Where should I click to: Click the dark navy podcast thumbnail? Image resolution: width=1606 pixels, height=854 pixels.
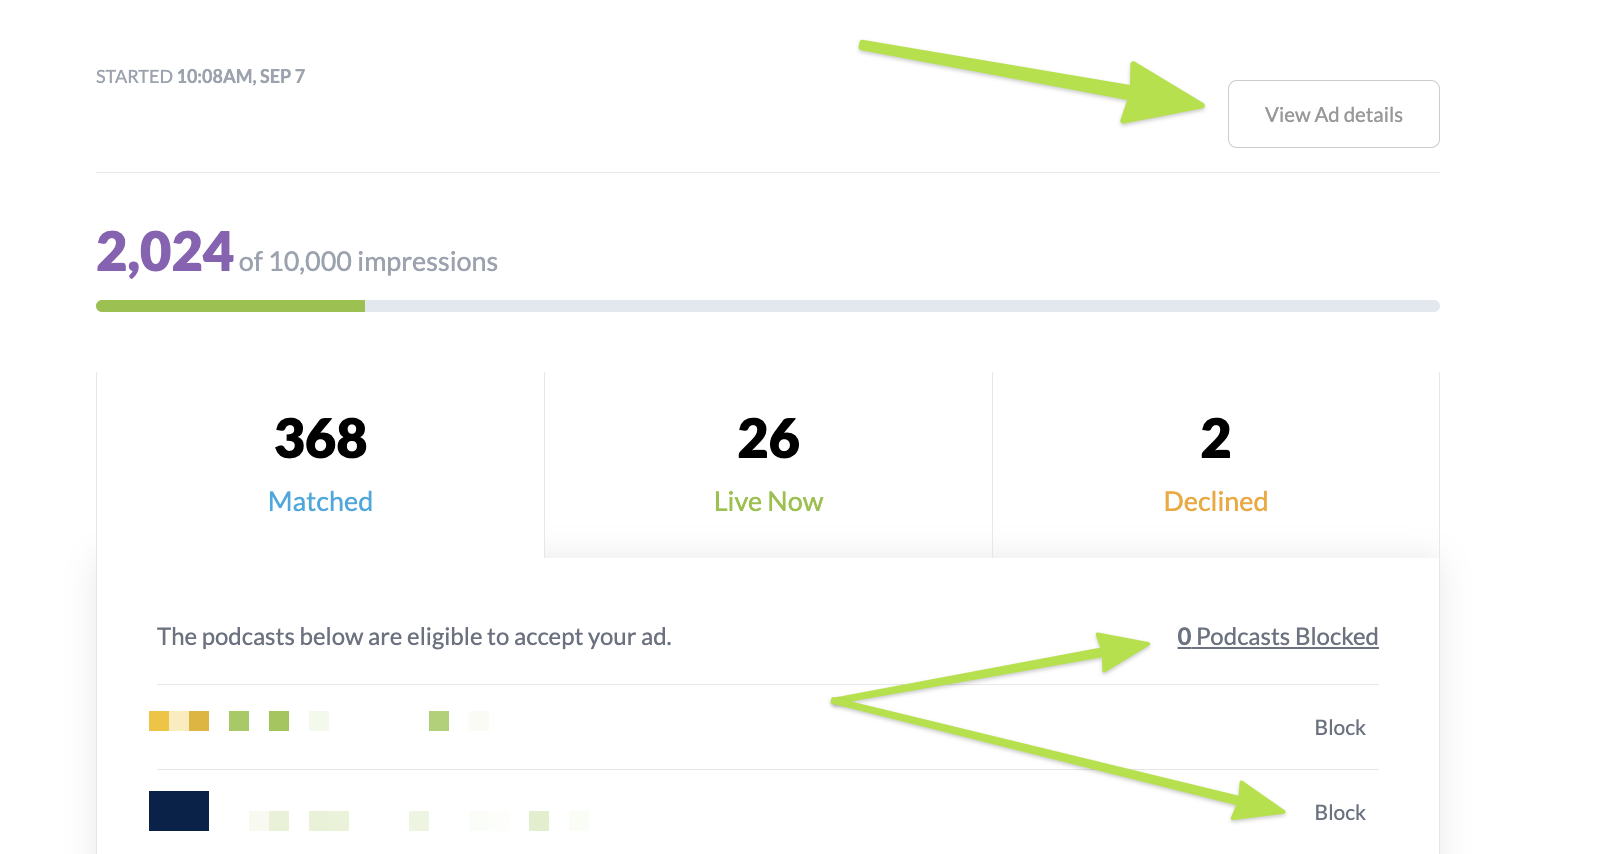(x=179, y=811)
